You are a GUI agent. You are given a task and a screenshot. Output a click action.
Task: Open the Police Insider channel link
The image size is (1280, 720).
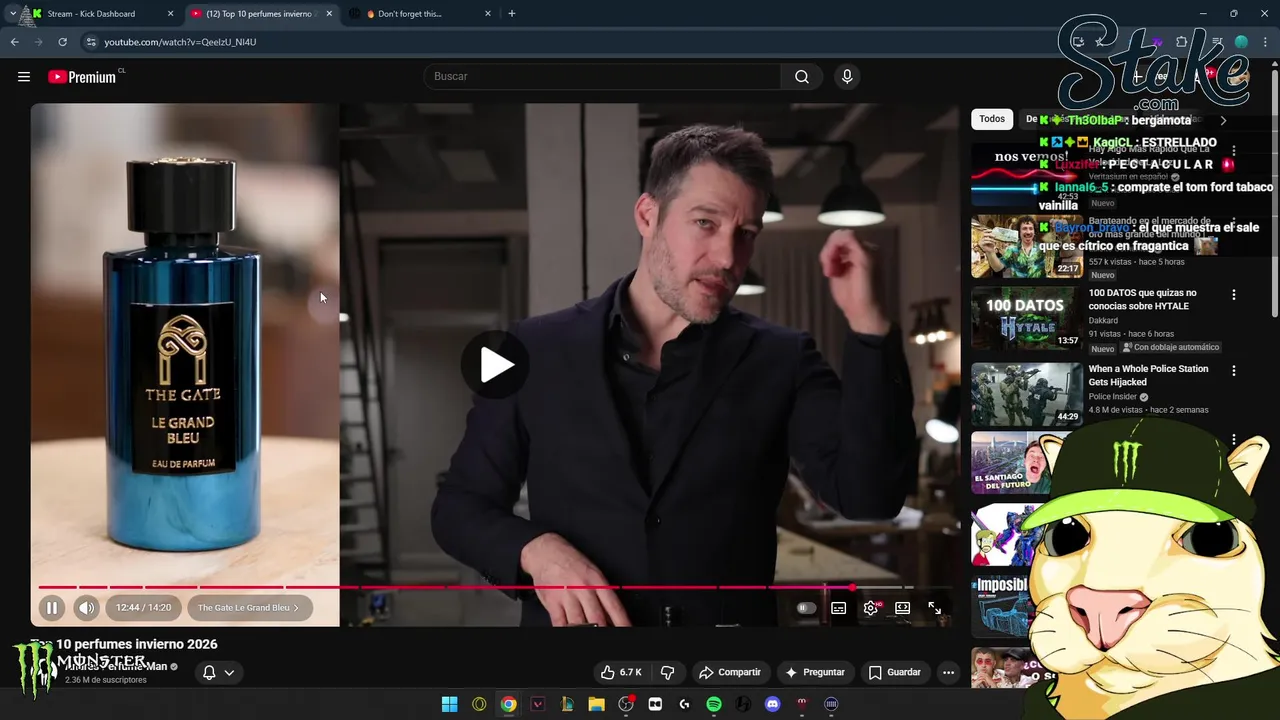pos(1113,397)
